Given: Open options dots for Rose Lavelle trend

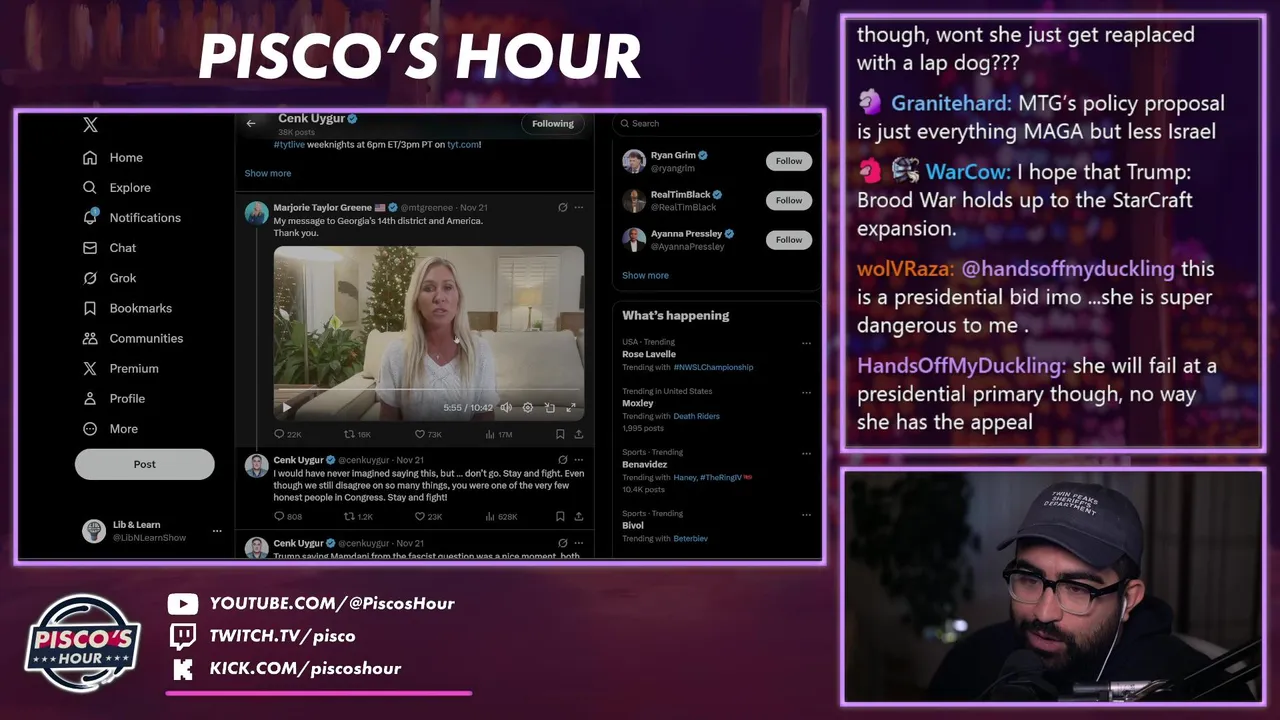Looking at the screenshot, I should (x=806, y=343).
